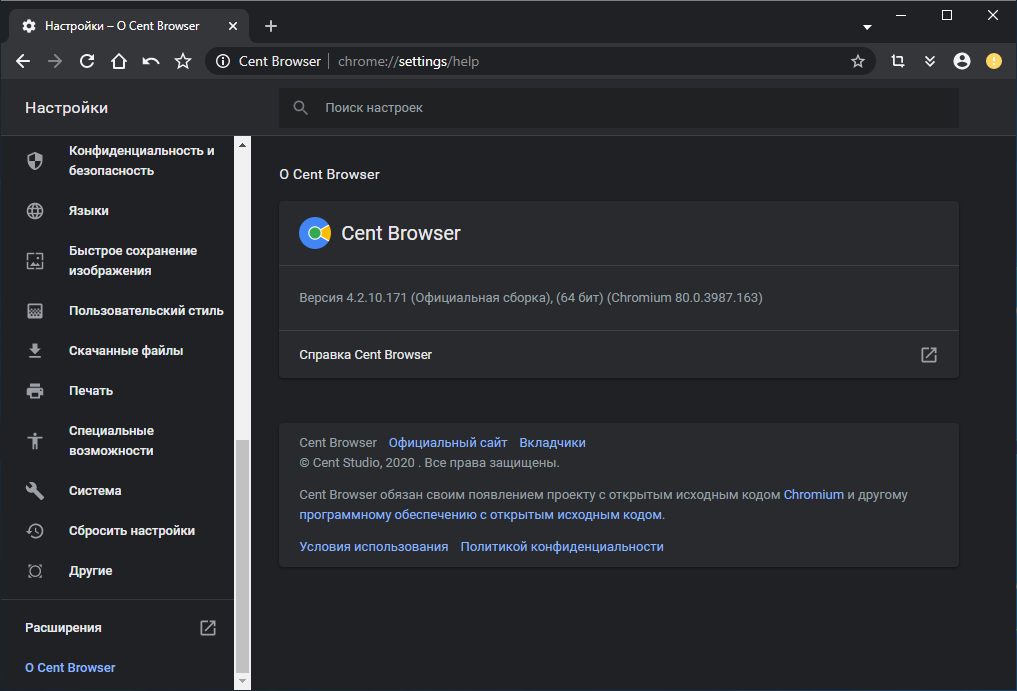Screen dimensions: 1017x691
Task: Click the bookmarks star in the toolbar
Action: tap(183, 62)
